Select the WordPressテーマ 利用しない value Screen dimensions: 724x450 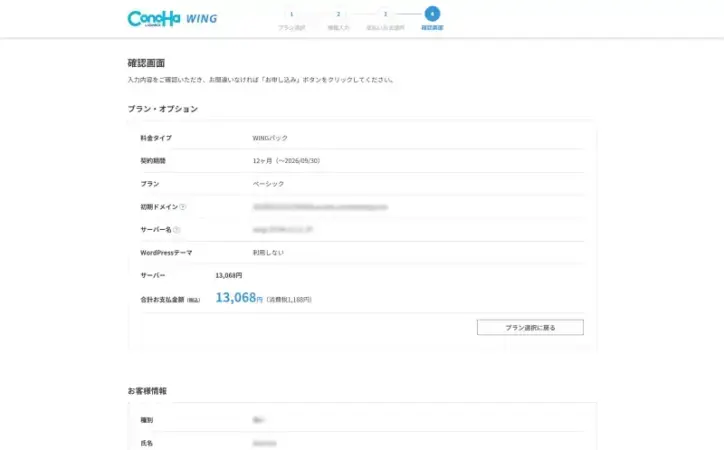(x=268, y=253)
